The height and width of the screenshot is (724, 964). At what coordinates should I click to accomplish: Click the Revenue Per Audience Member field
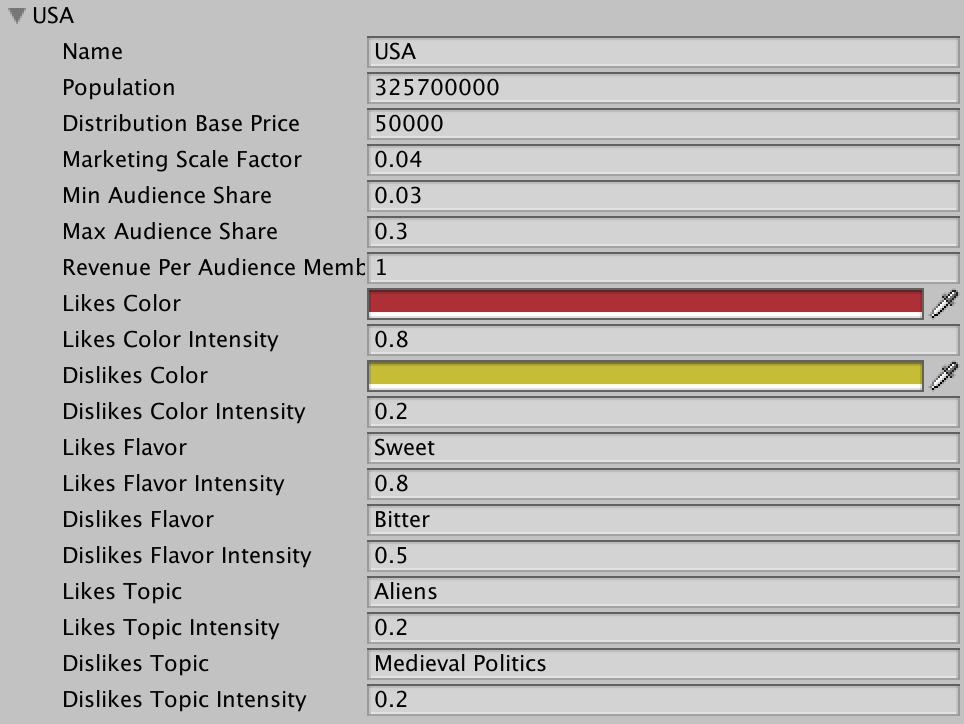tap(663, 268)
